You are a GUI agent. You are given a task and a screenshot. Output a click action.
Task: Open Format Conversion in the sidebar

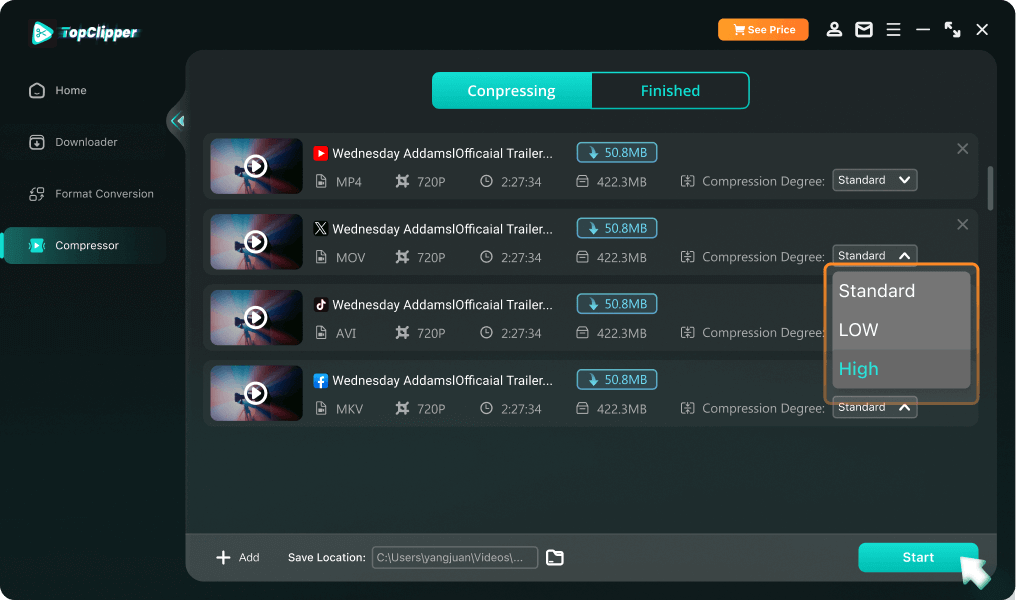coord(91,194)
